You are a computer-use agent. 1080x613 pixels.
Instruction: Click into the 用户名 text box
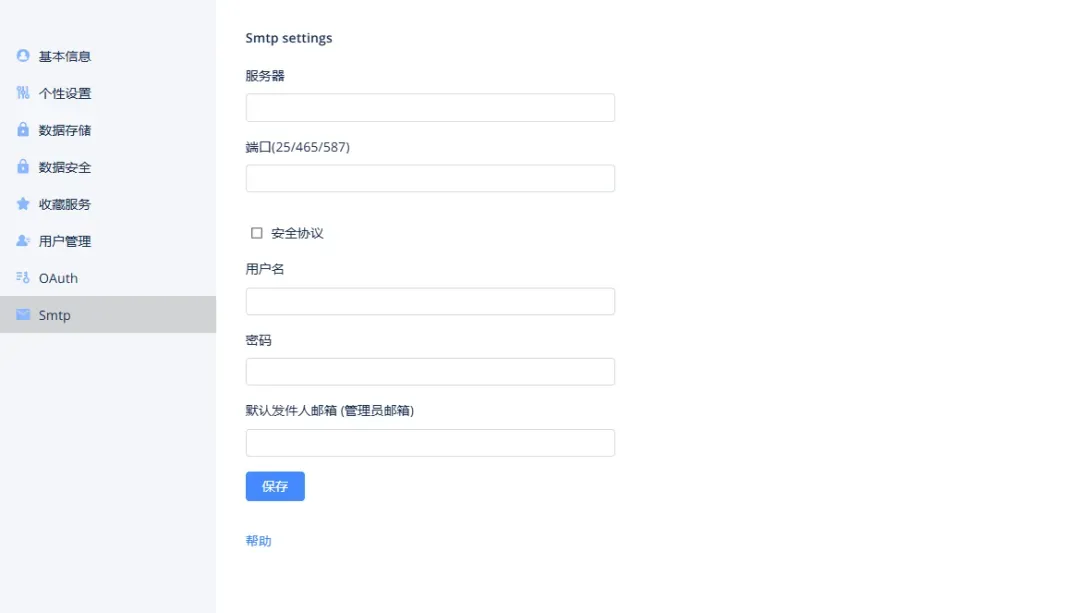(430, 302)
